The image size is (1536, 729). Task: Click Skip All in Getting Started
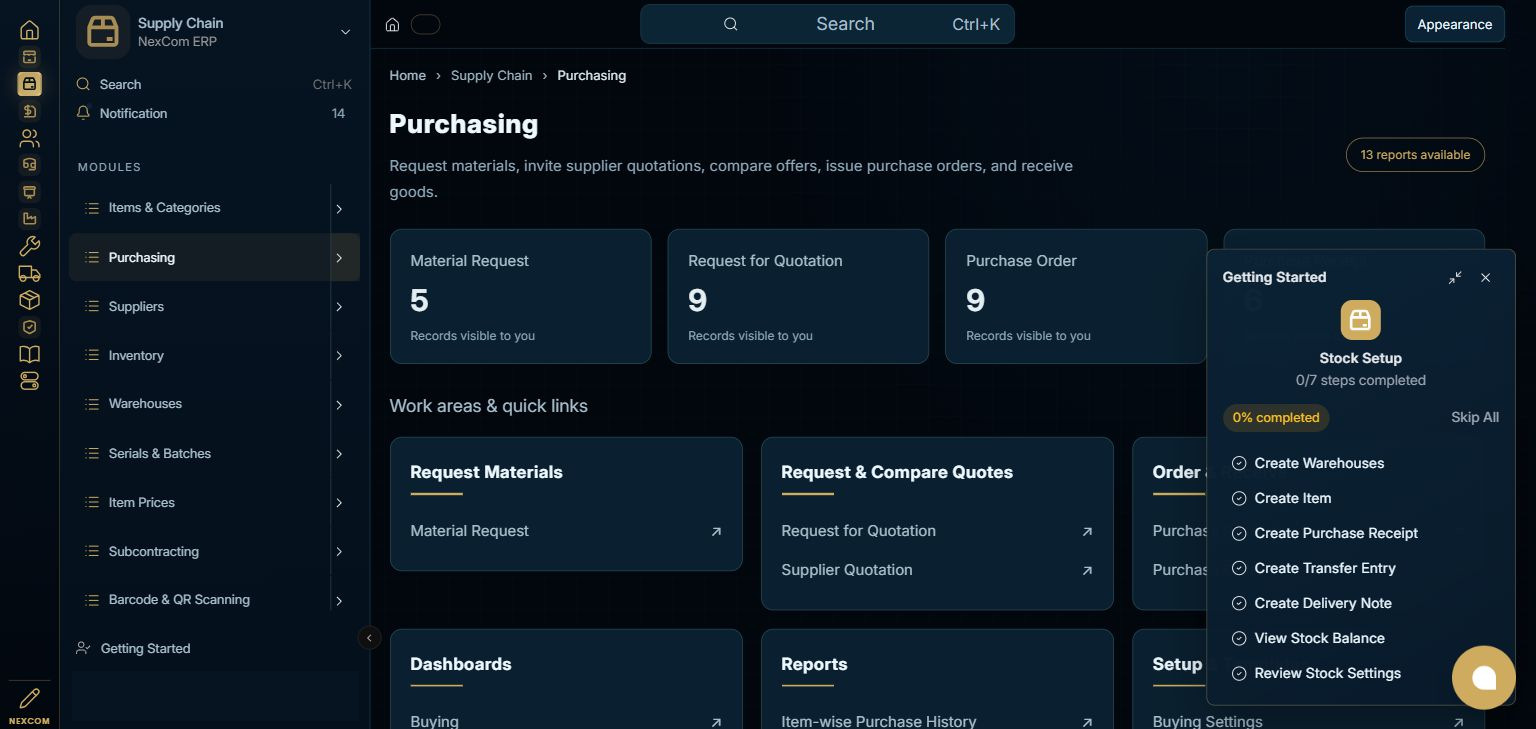1475,417
